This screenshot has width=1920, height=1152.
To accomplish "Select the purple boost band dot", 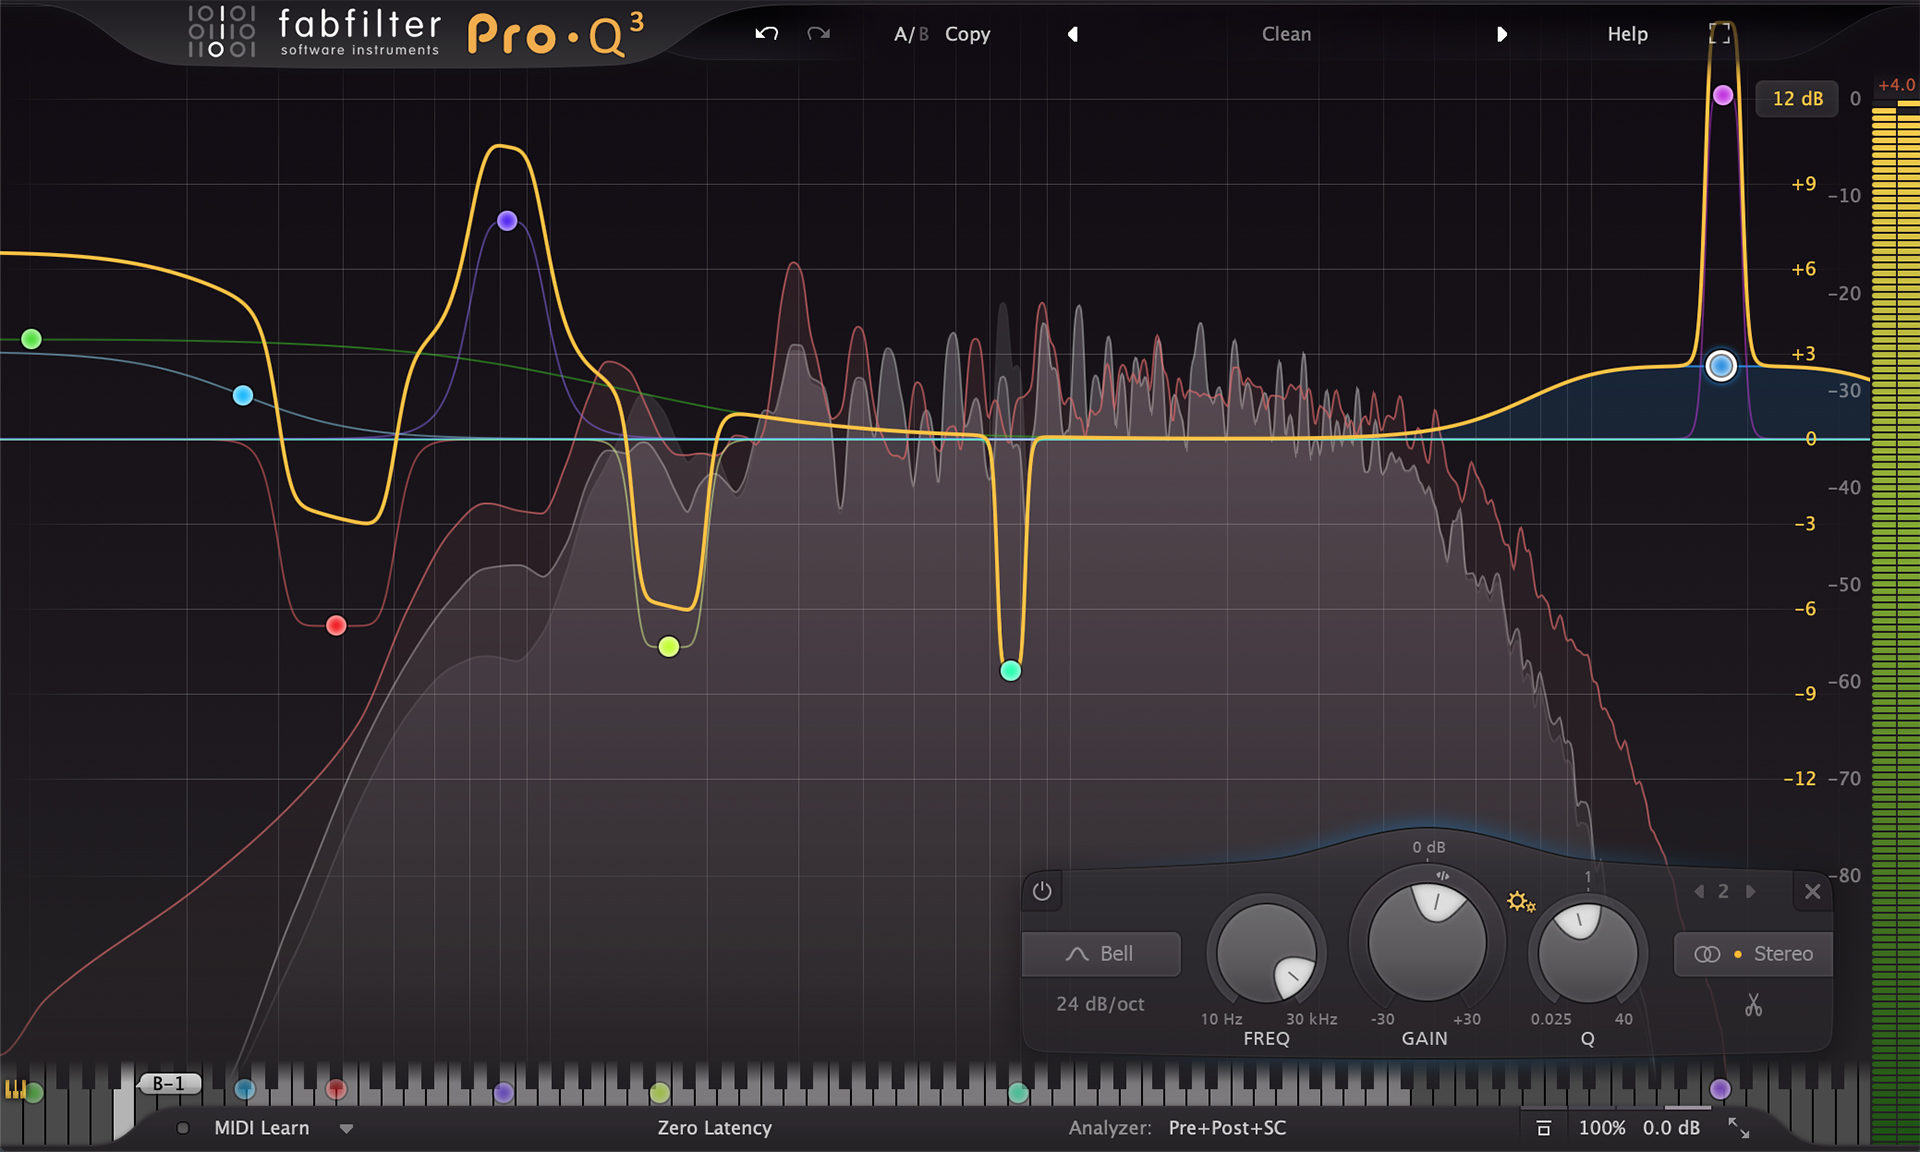I will point(507,220).
